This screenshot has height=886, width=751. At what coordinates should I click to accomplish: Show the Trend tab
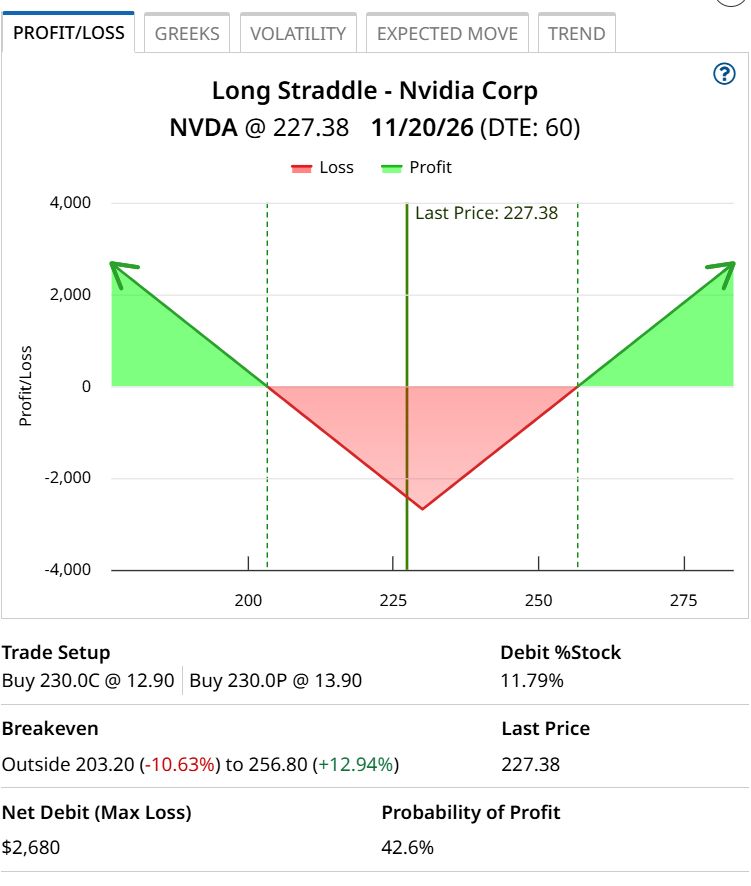[576, 33]
